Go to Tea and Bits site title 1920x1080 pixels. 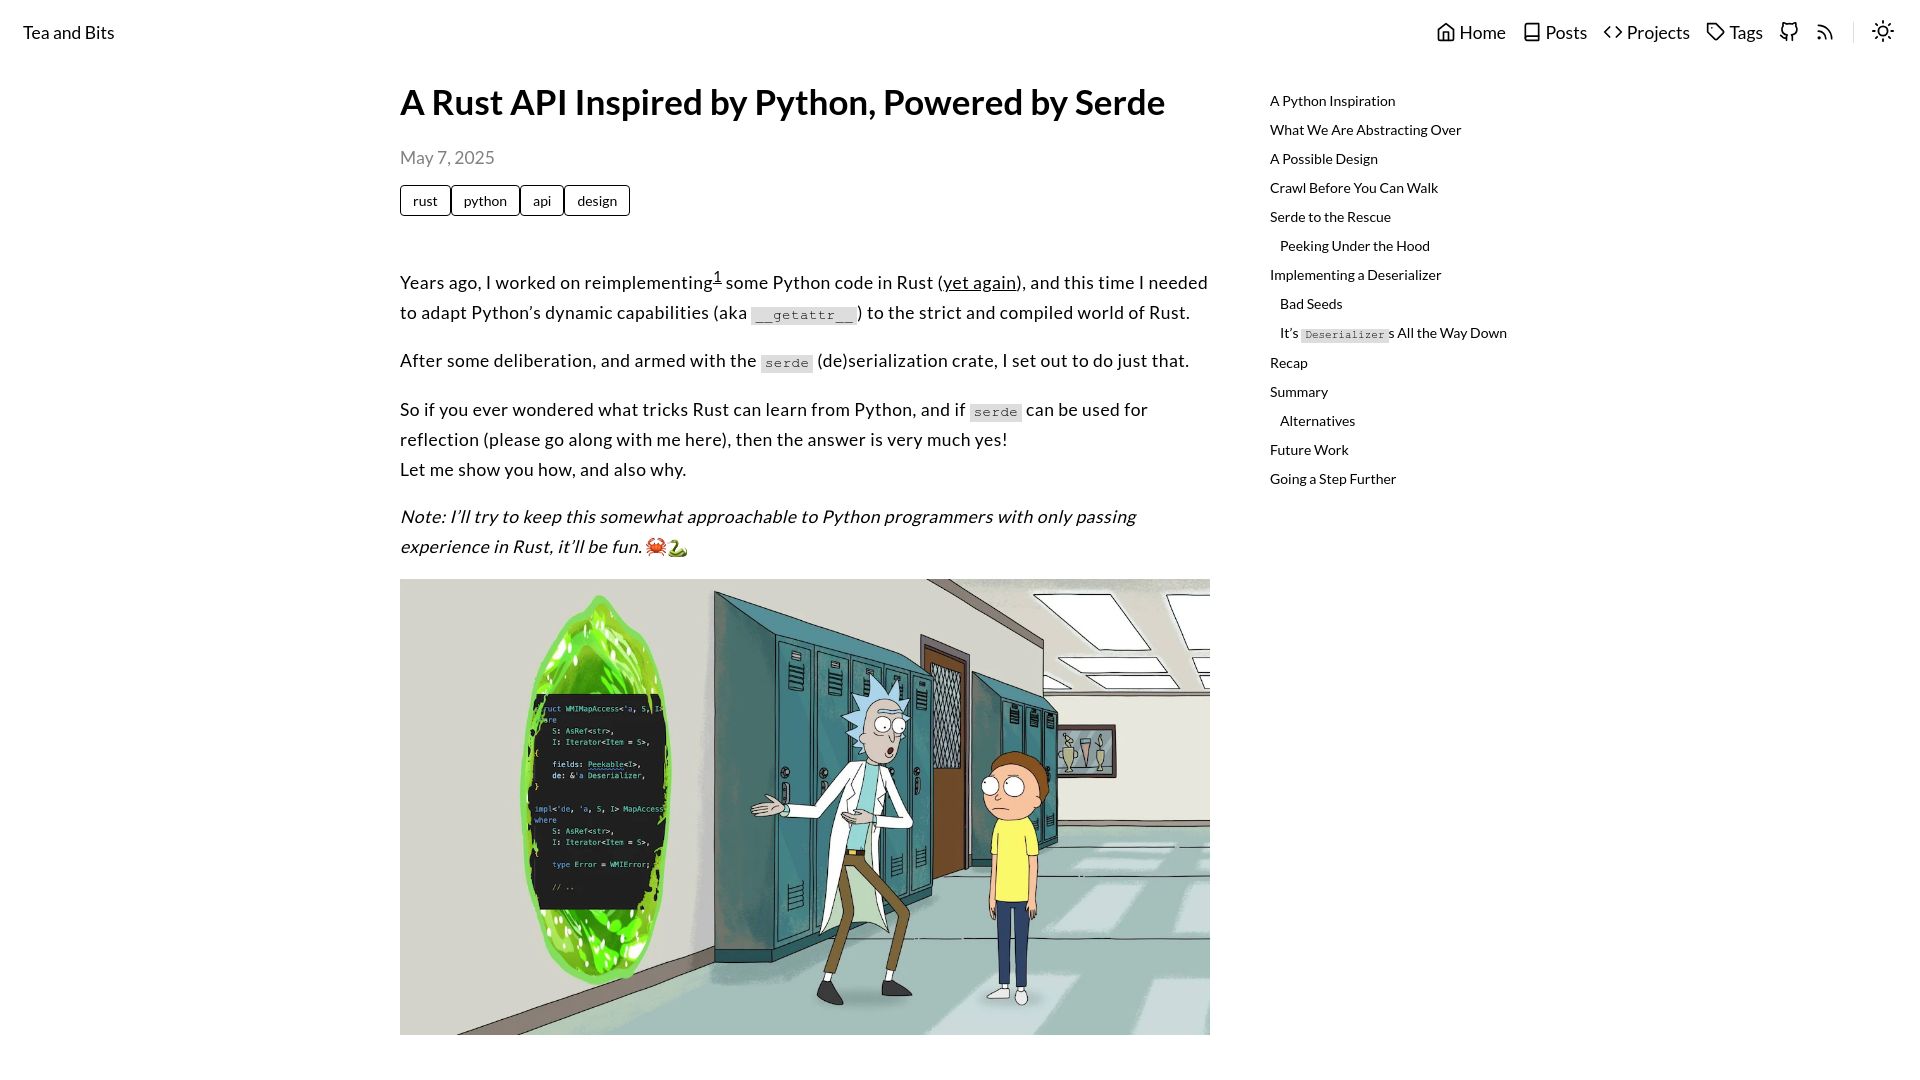pos(69,33)
